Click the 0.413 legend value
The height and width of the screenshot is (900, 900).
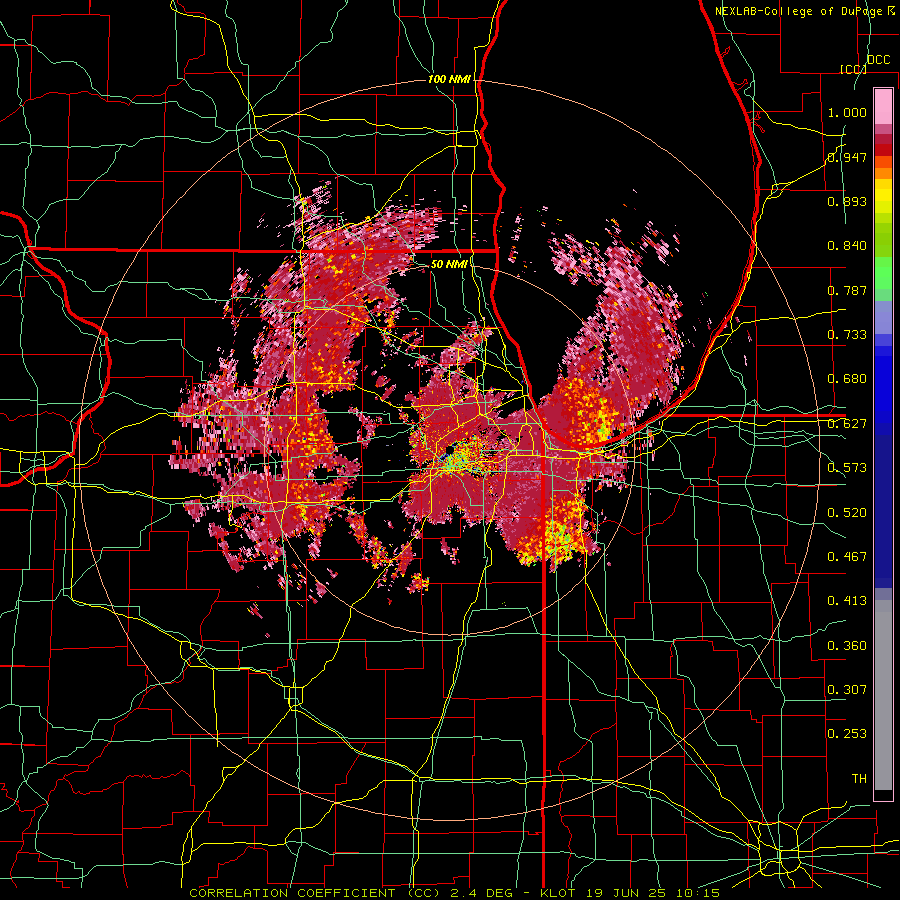(847, 601)
